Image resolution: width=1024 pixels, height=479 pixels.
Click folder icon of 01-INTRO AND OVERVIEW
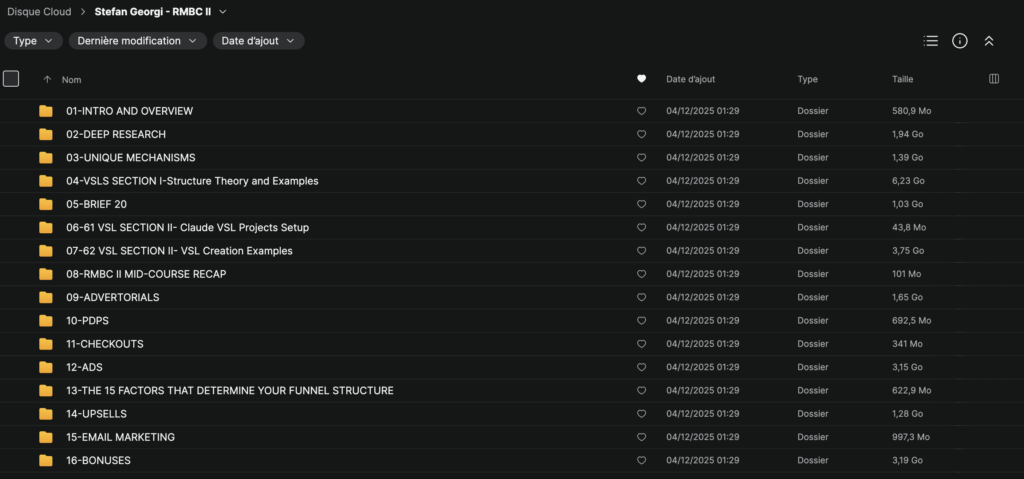tap(46, 111)
